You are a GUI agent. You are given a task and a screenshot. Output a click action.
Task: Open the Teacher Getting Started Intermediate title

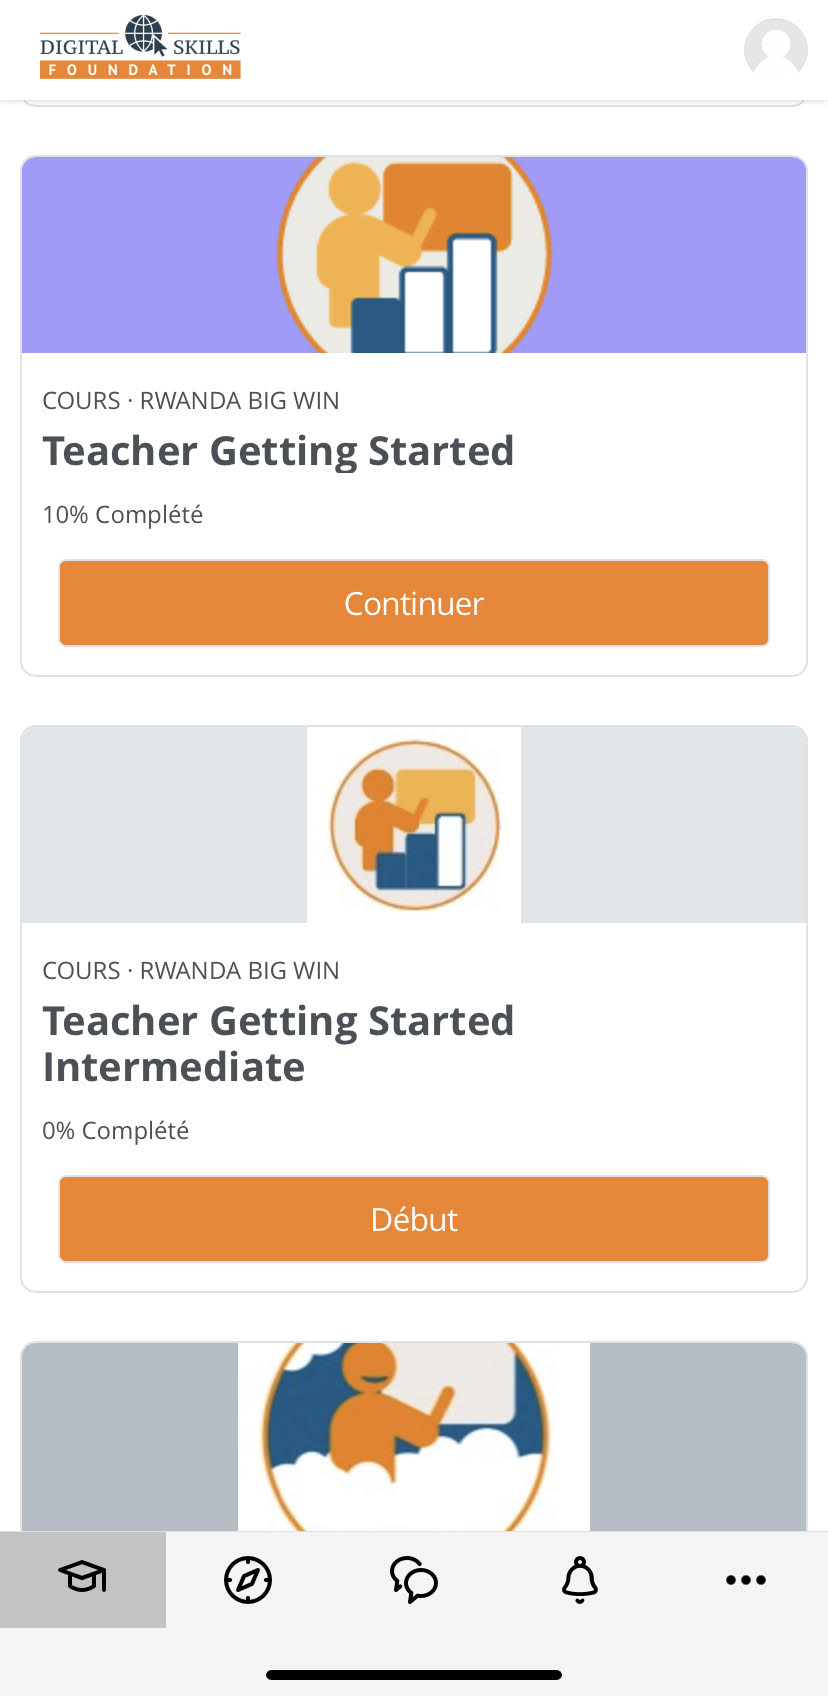point(278,1044)
